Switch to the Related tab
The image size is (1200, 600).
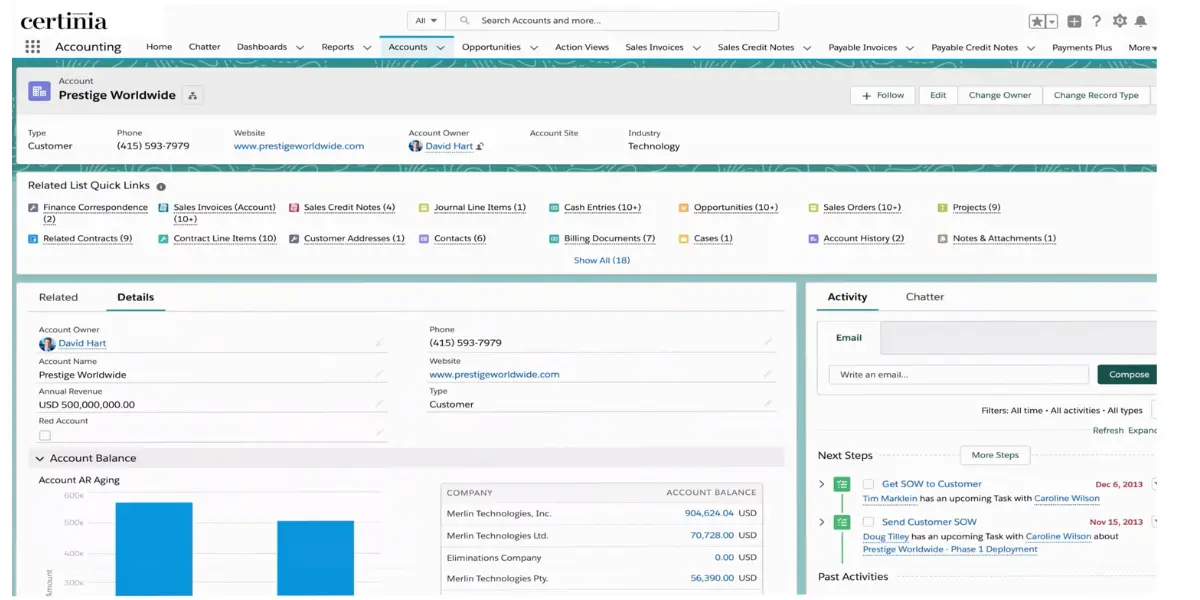tap(58, 297)
